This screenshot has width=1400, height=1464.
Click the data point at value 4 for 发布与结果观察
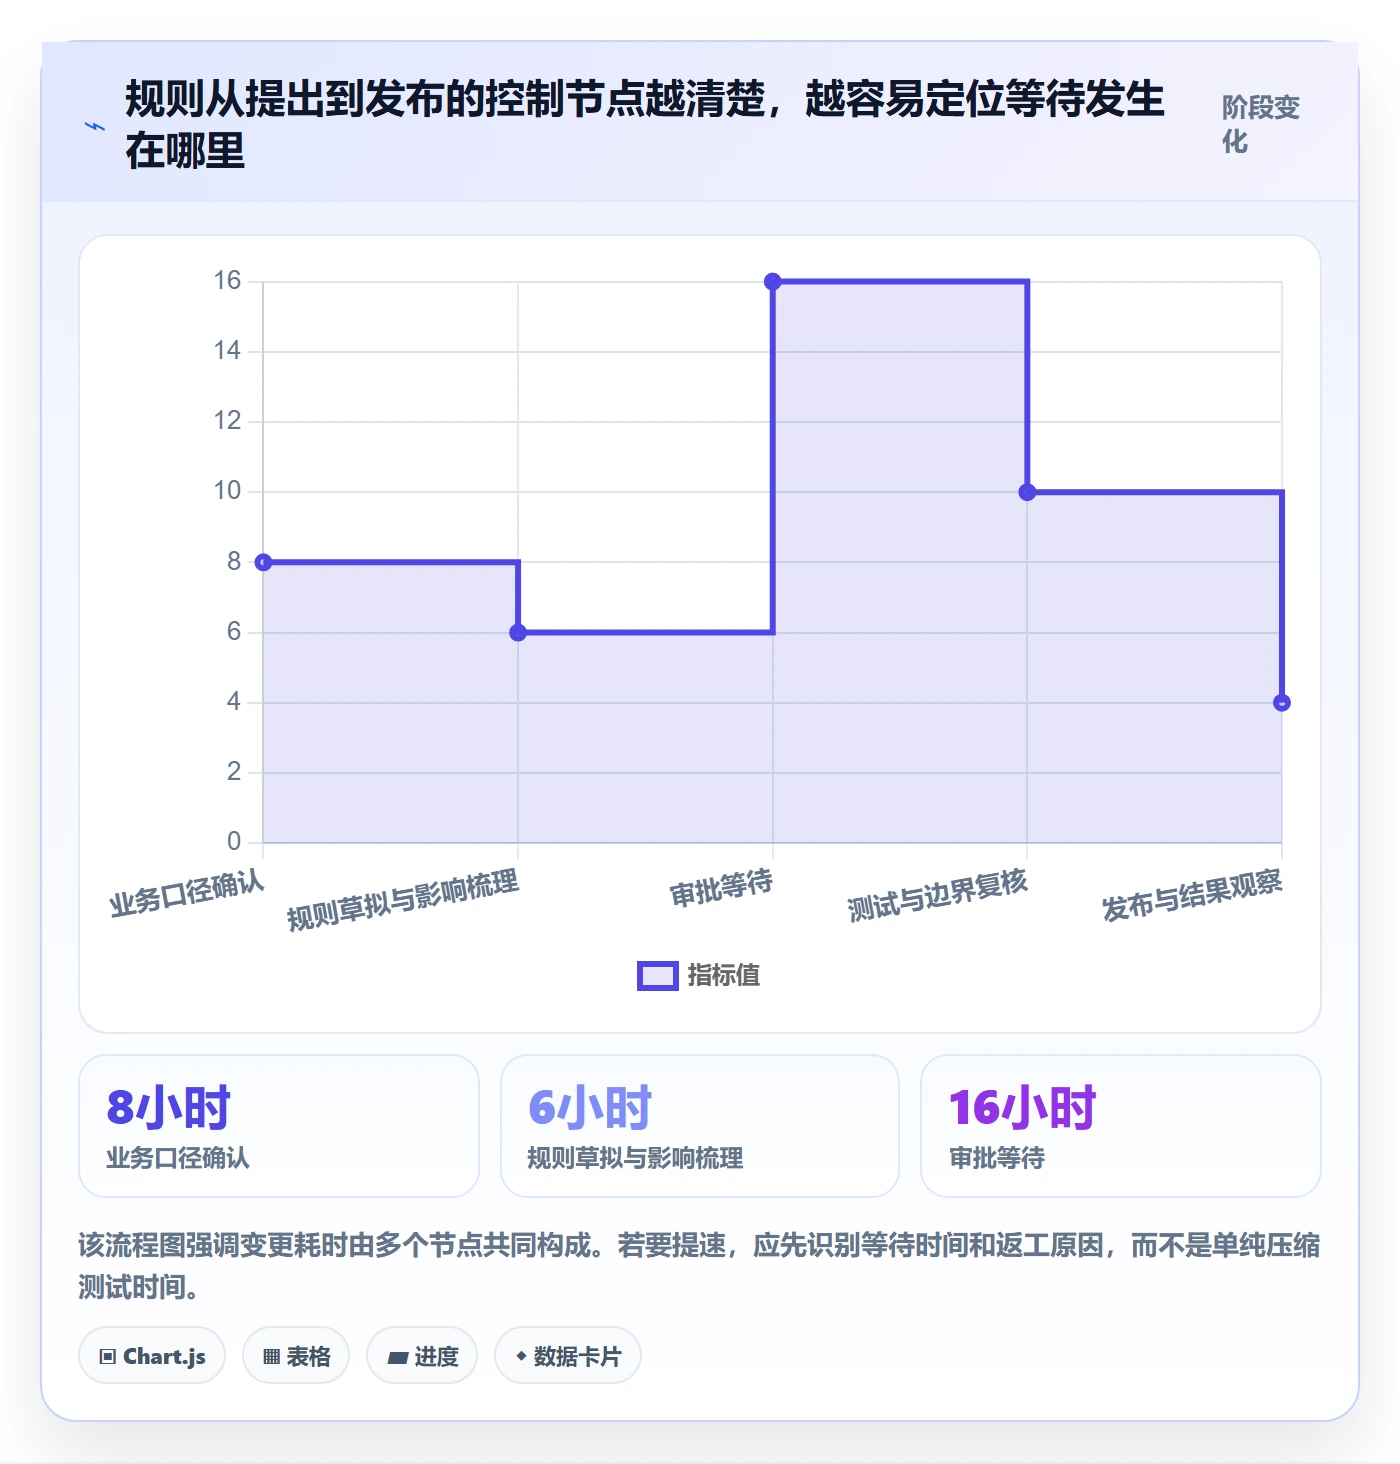click(x=1282, y=703)
